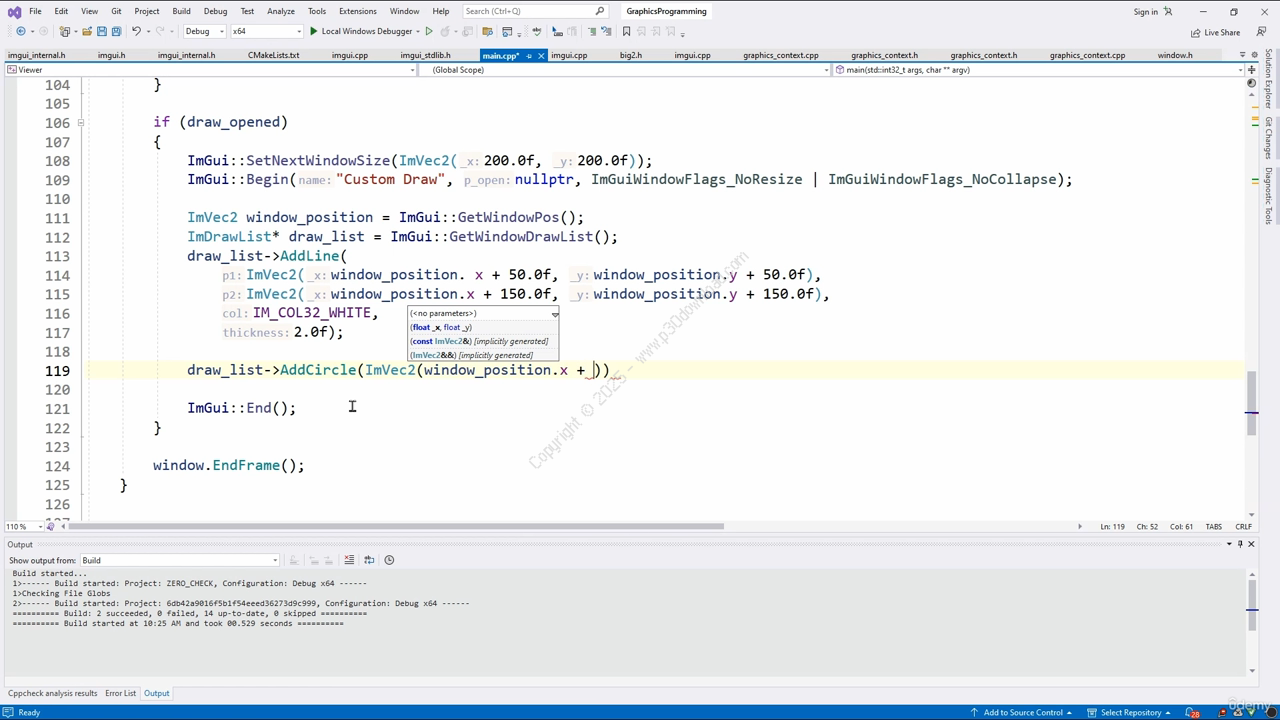The height and width of the screenshot is (720, 1280).
Task: Click Add to Source Control
Action: coord(1023,712)
